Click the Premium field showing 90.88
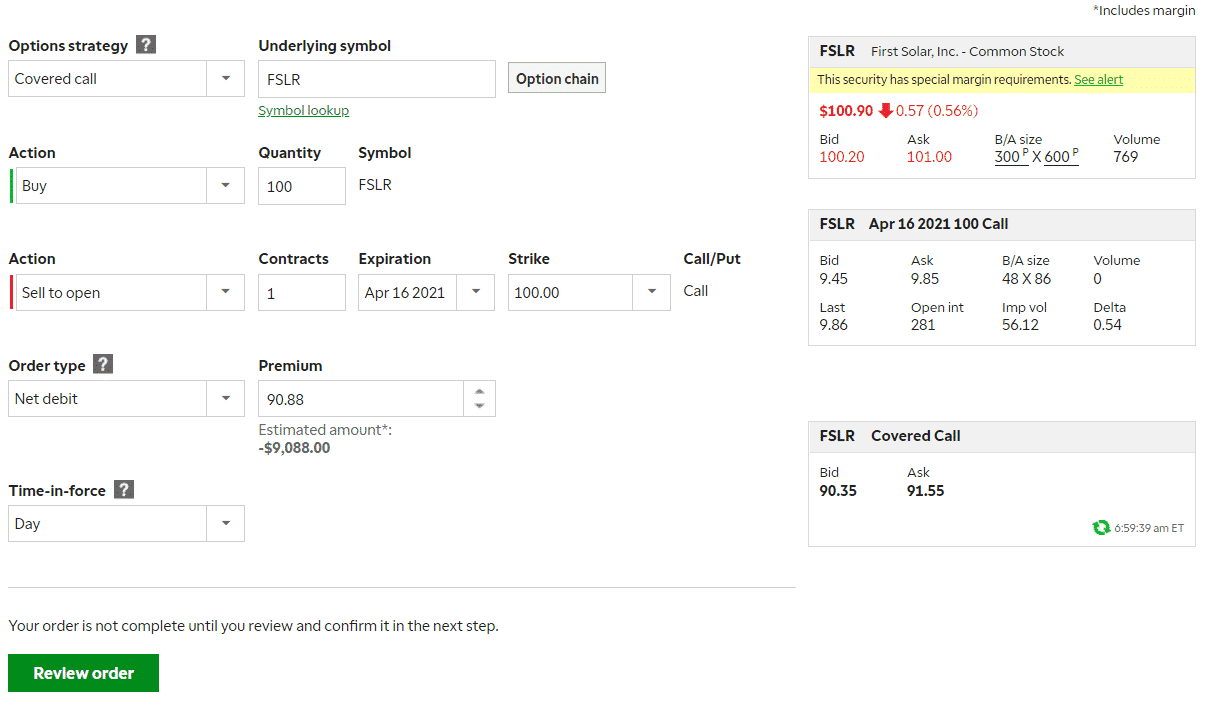This screenshot has width=1206, height=707. [361, 399]
